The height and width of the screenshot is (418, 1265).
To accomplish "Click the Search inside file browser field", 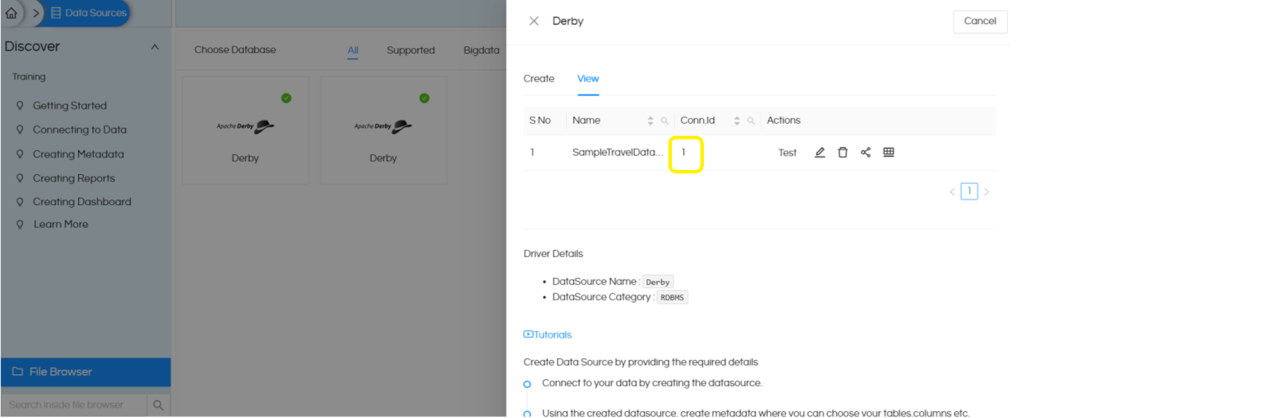I will tap(74, 405).
